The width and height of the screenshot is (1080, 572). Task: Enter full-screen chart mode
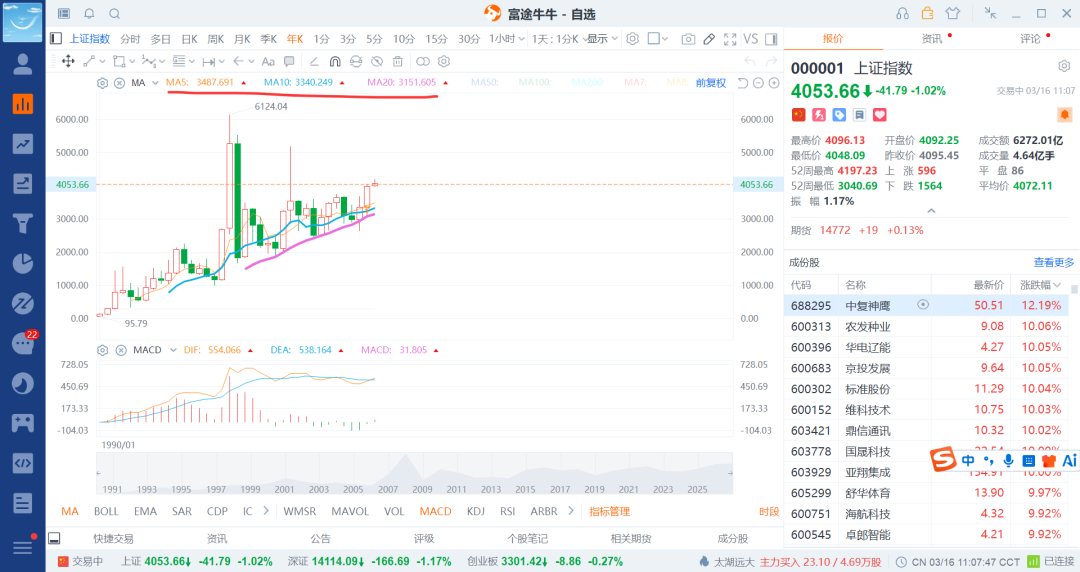pos(730,39)
